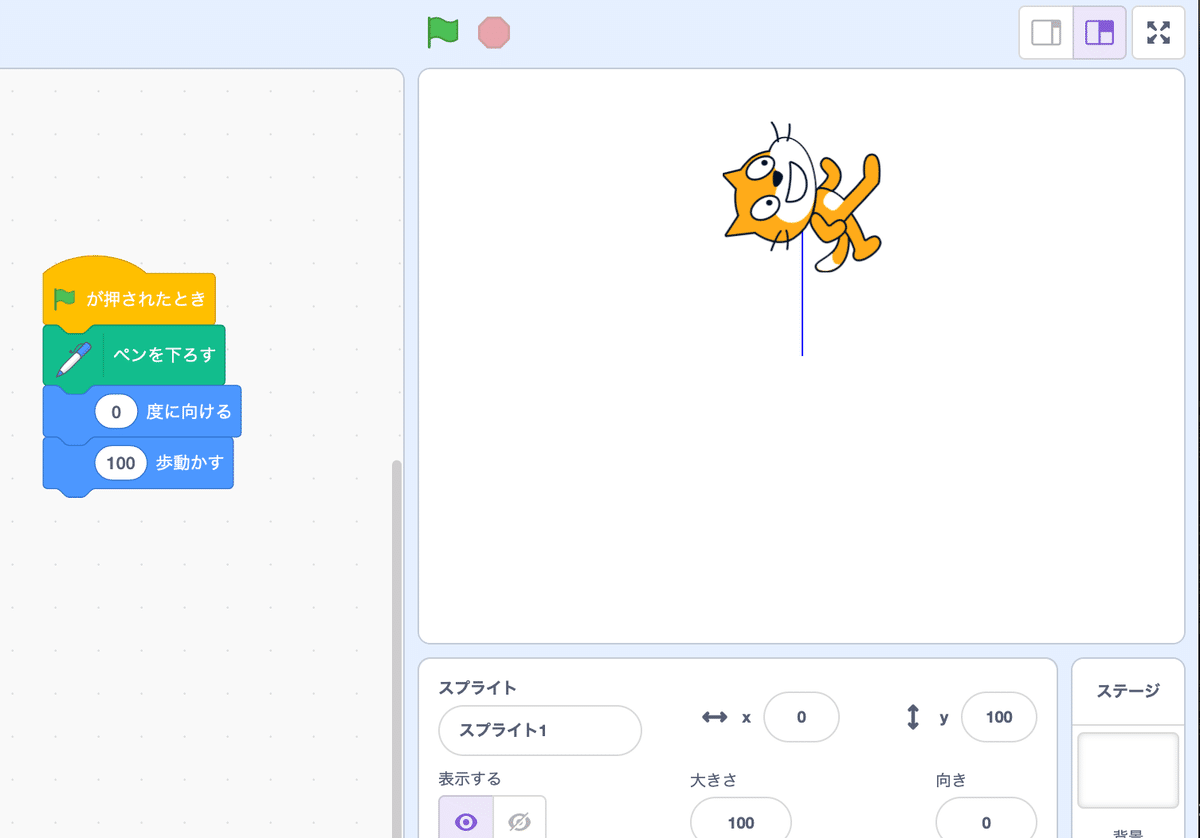
Task: Click the 'ステージ' panel header
Action: [x=1128, y=691]
